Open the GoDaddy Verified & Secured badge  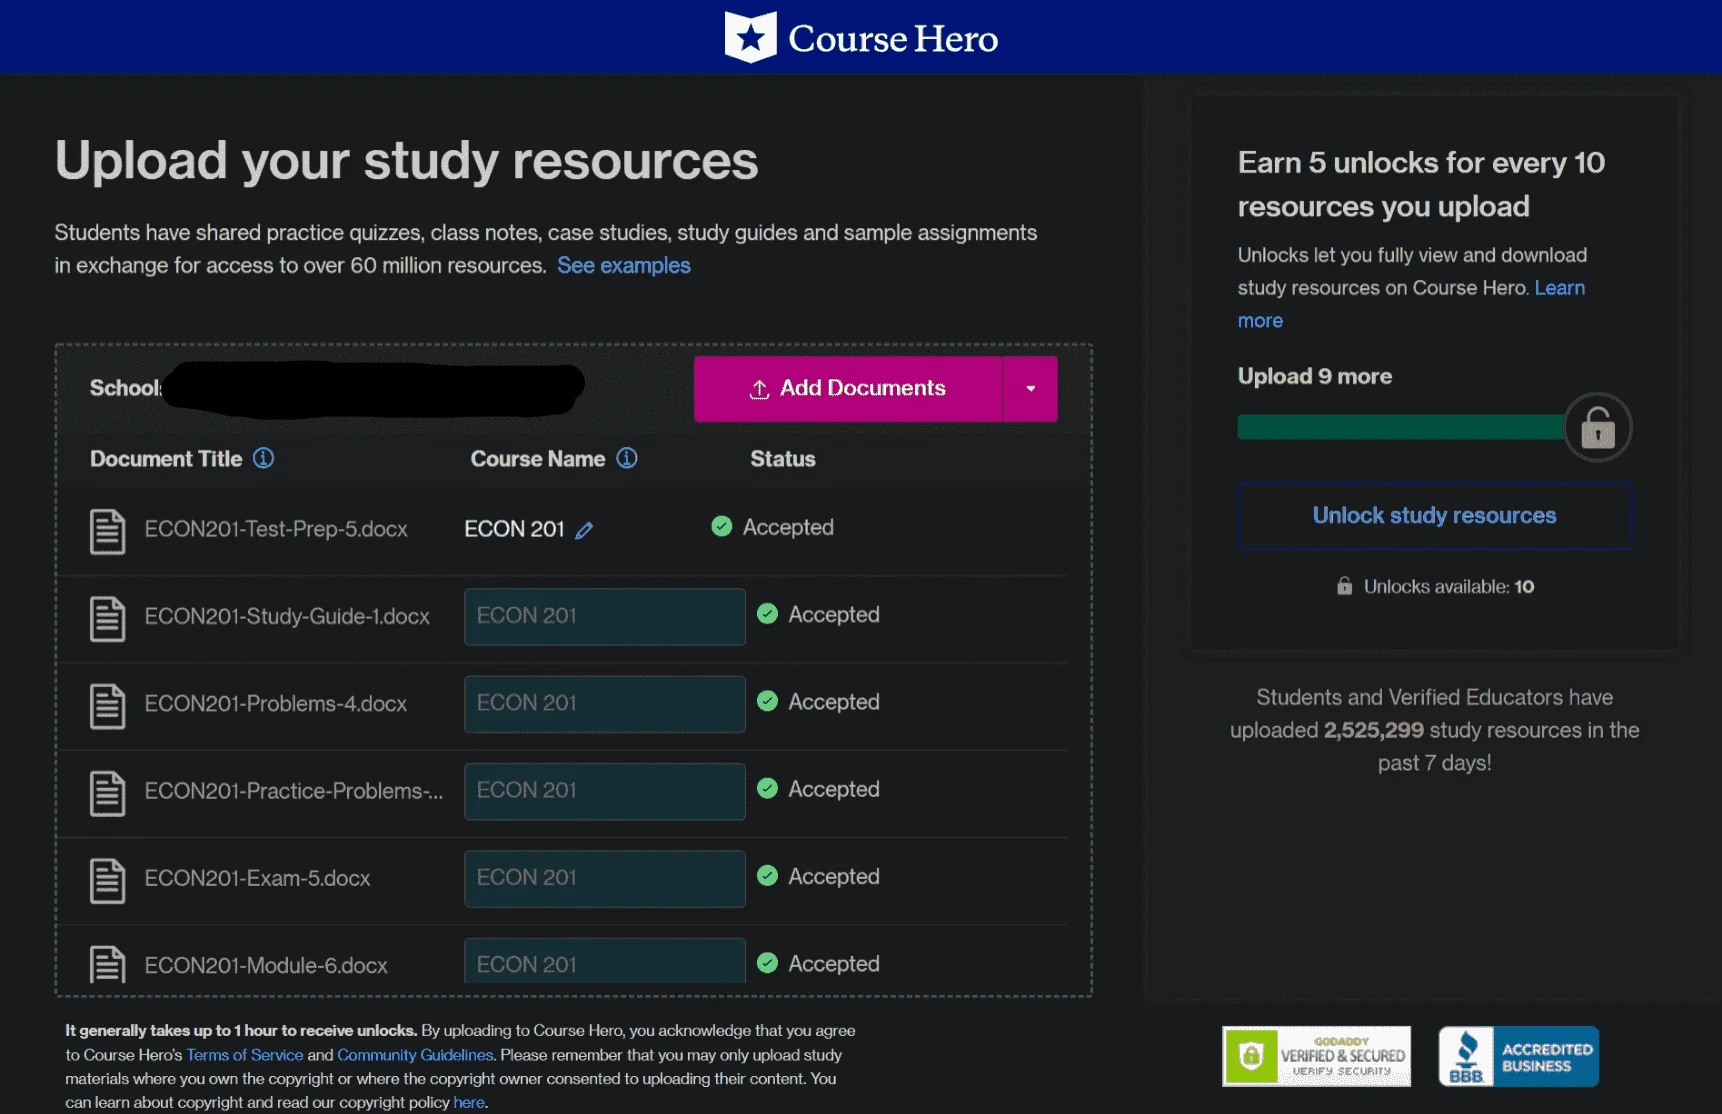tap(1316, 1056)
